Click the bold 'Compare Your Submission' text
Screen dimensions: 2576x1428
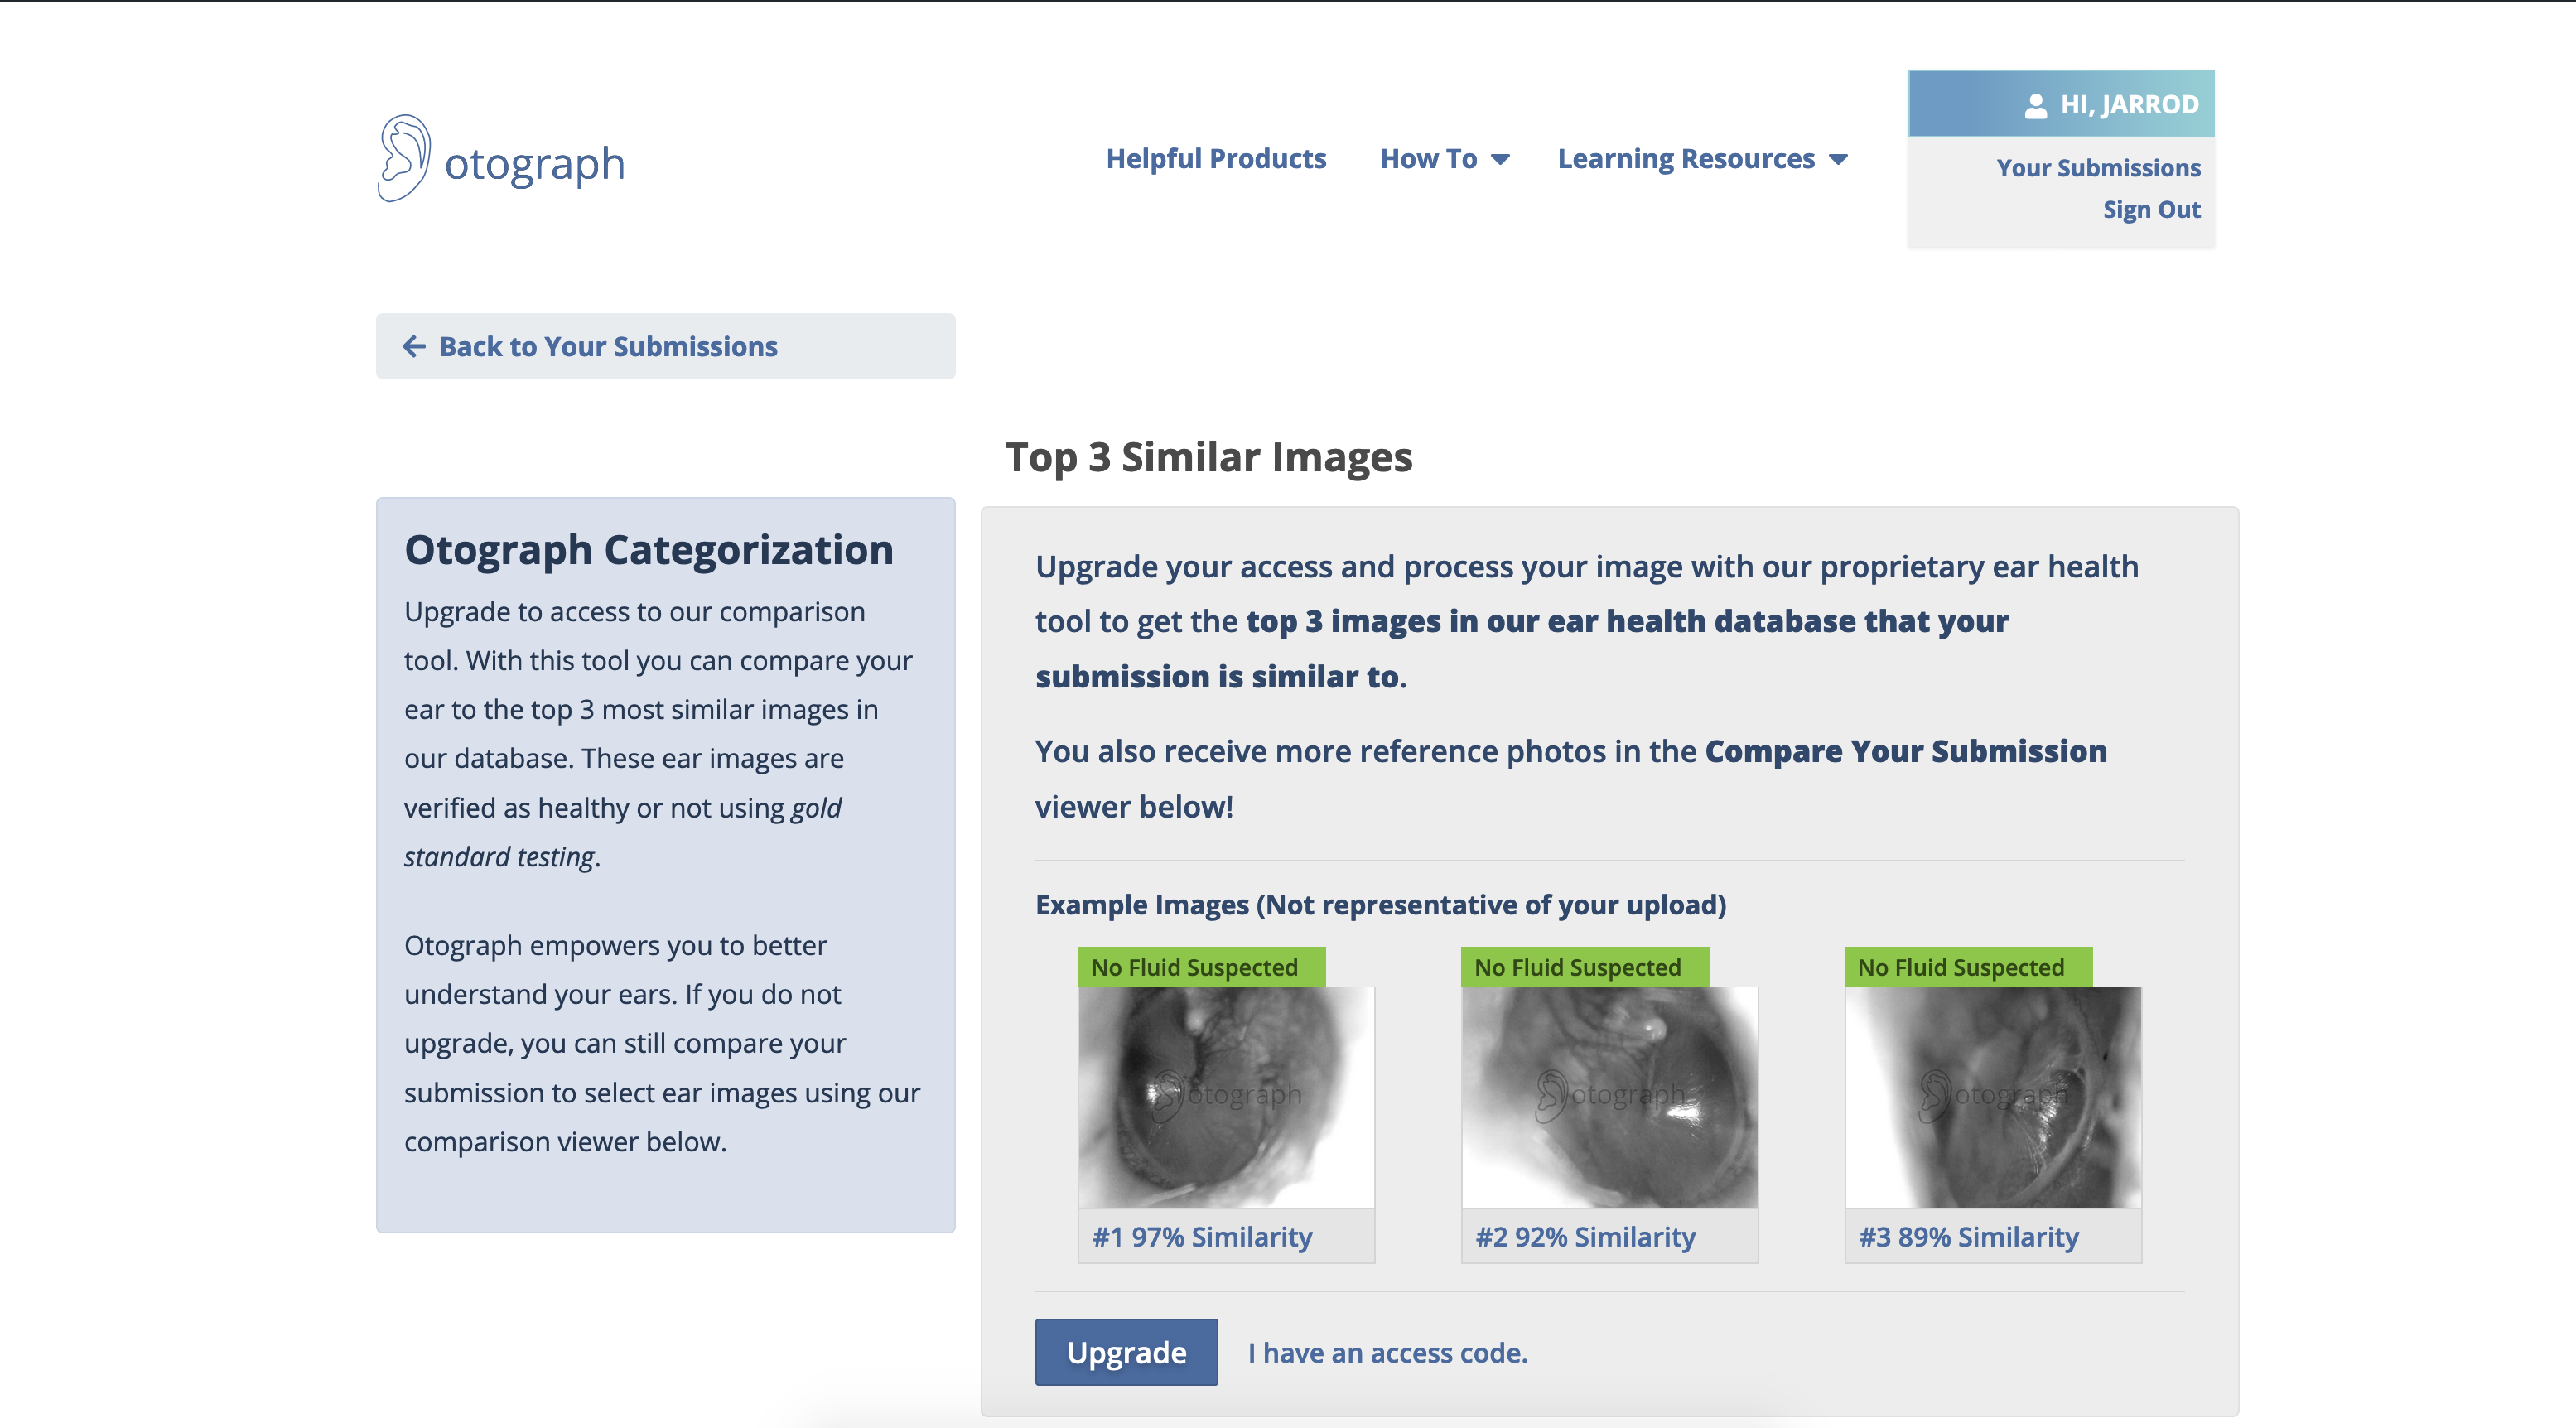coord(1905,751)
